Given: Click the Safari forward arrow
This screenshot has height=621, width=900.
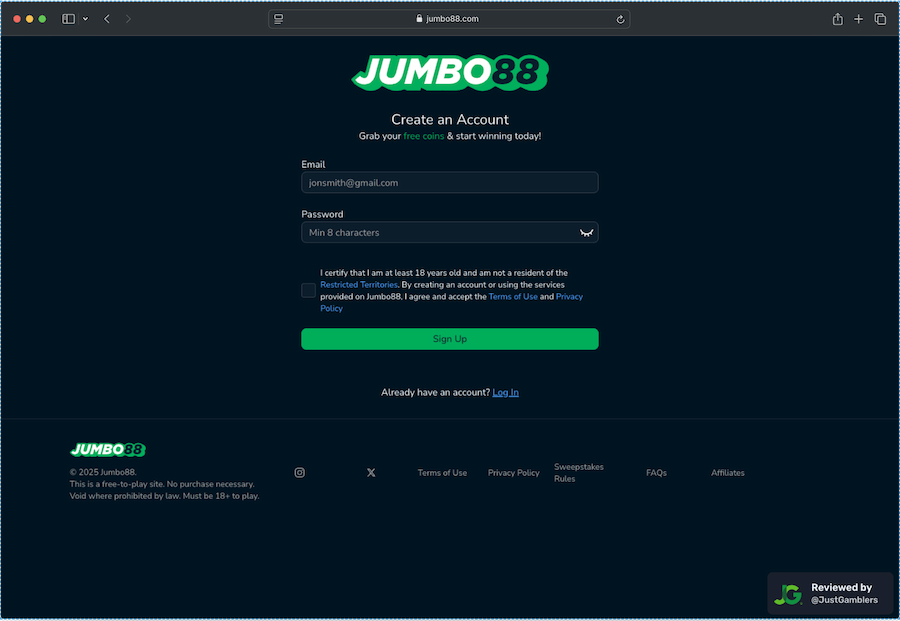Looking at the screenshot, I should coord(128,19).
